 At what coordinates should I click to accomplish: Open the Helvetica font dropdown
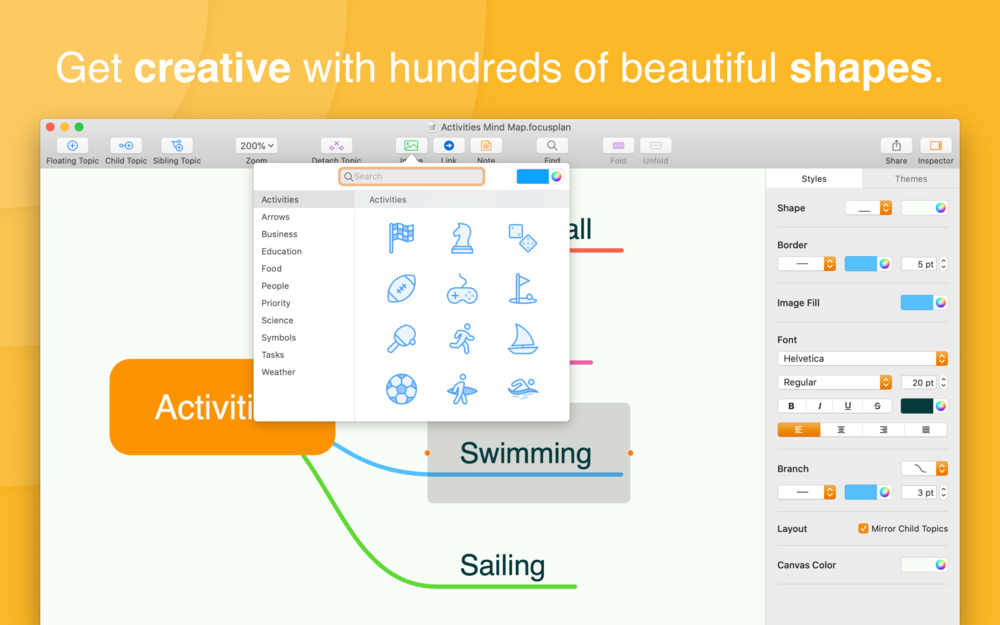pos(862,358)
